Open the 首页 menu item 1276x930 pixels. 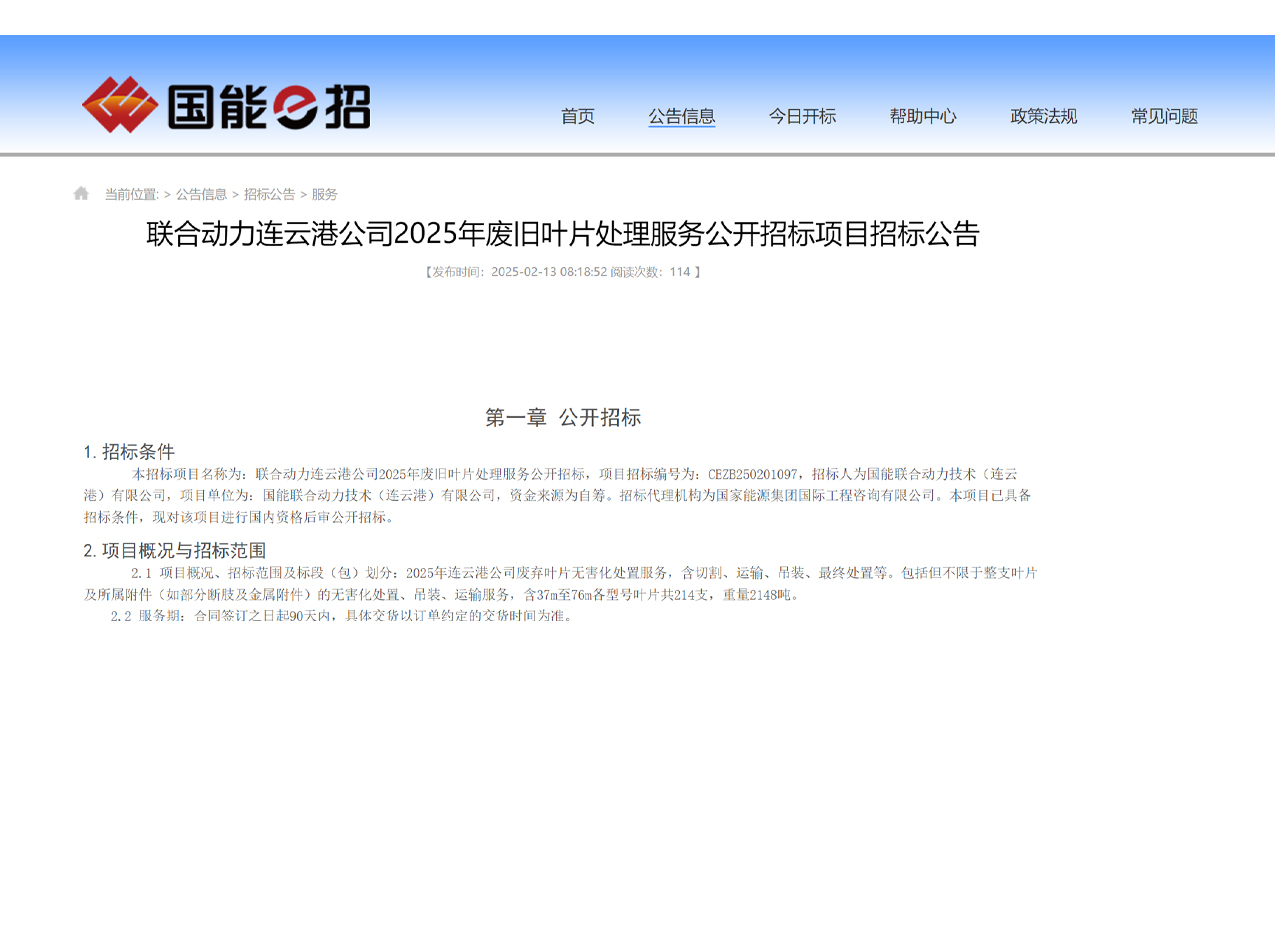[577, 116]
